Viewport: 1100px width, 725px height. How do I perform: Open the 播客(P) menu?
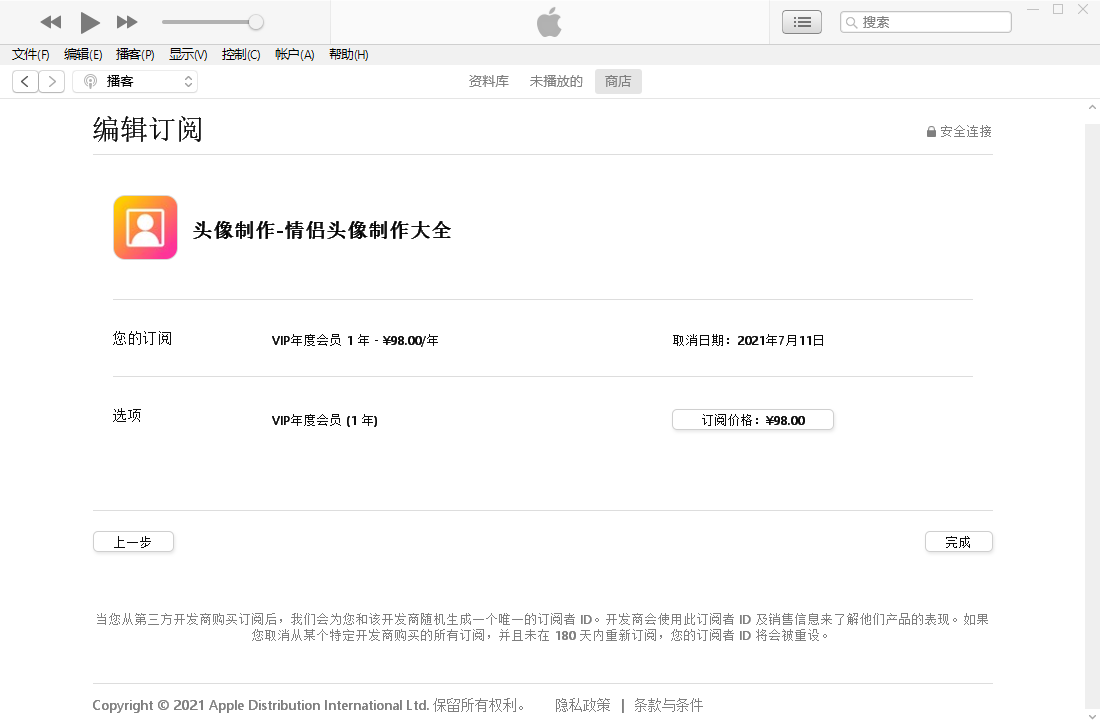pyautogui.click(x=135, y=55)
